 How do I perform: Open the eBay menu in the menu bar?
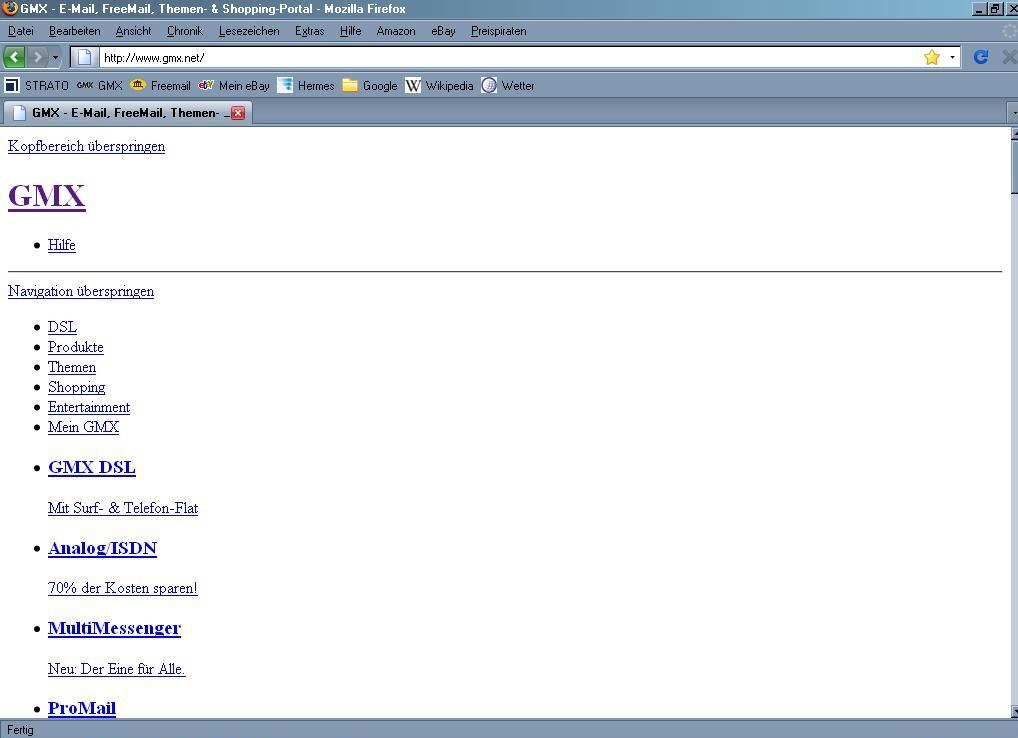tap(443, 31)
